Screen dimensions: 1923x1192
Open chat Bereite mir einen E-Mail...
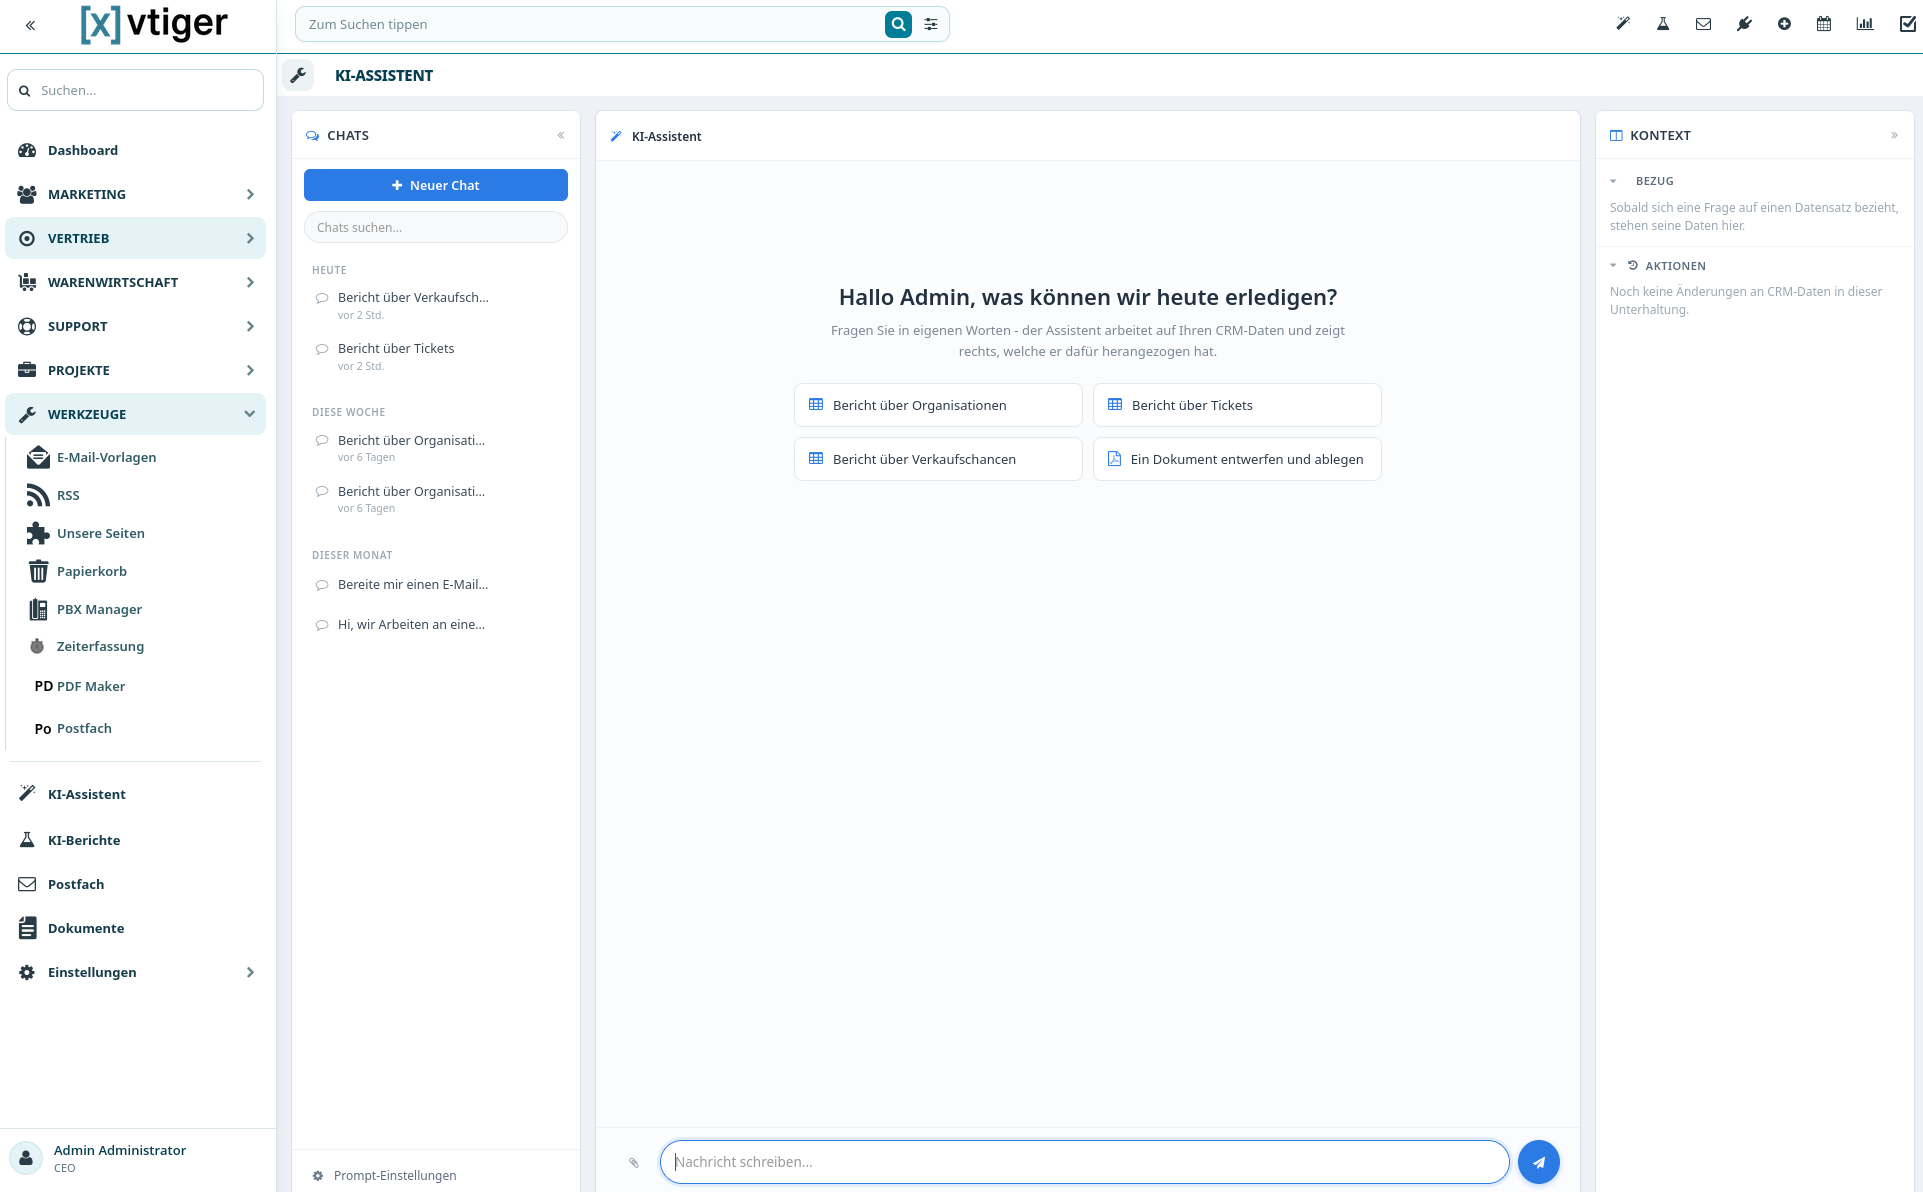[x=436, y=585]
